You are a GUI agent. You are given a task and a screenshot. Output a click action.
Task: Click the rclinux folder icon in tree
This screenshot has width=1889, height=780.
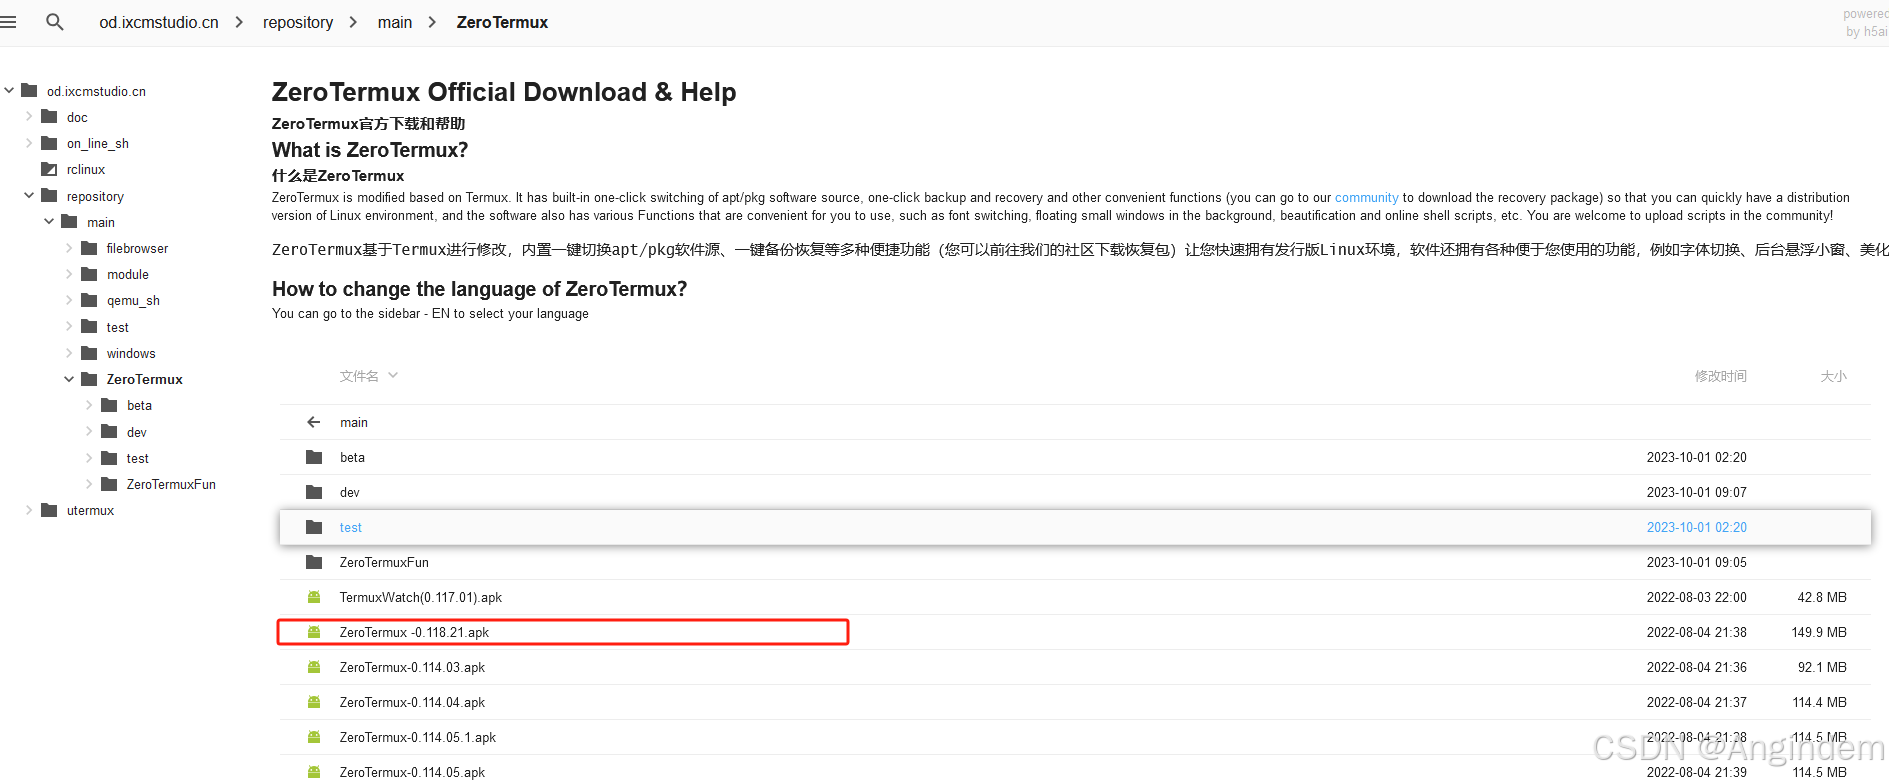click(49, 169)
